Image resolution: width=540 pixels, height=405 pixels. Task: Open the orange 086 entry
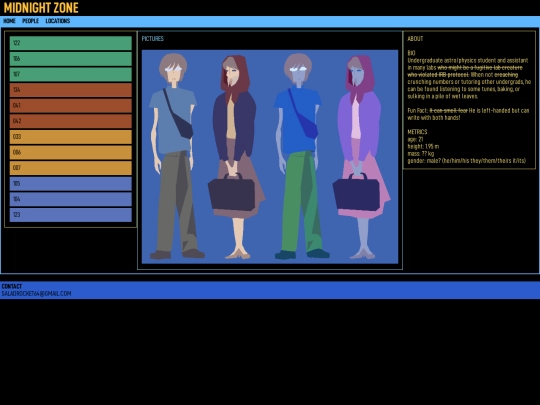tap(71, 152)
